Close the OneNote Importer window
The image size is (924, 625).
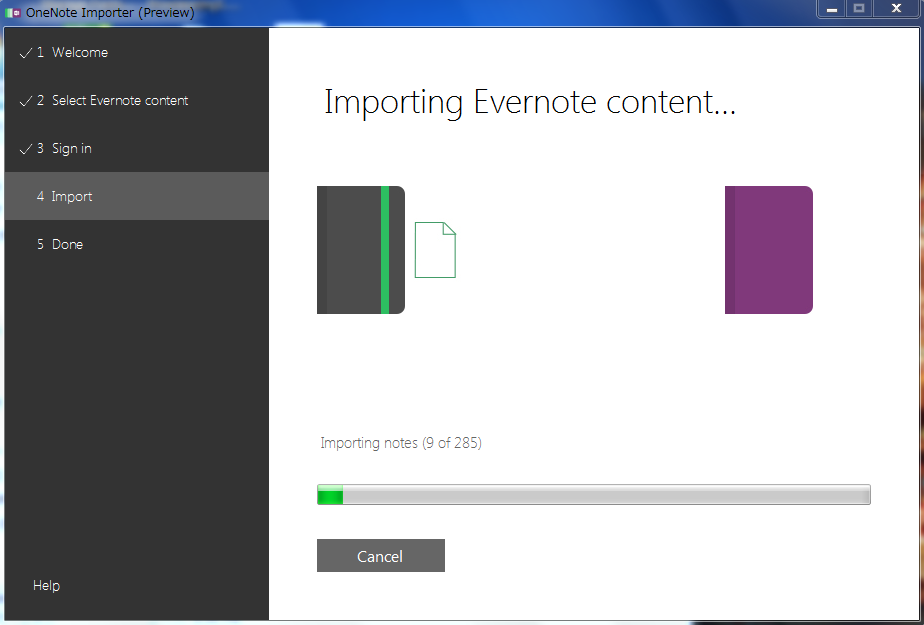[x=896, y=9]
